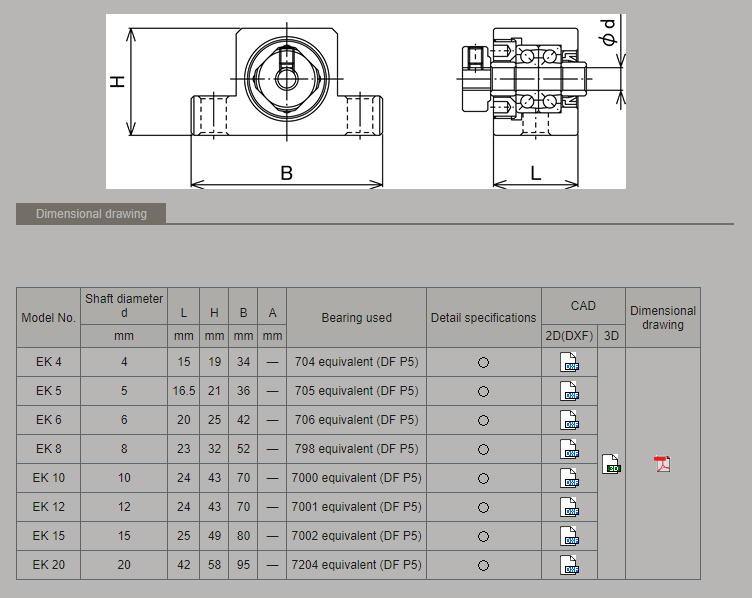Open the PDF dimensional drawing icon
Screen dimensions: 752x598
pyautogui.click(x=662, y=464)
